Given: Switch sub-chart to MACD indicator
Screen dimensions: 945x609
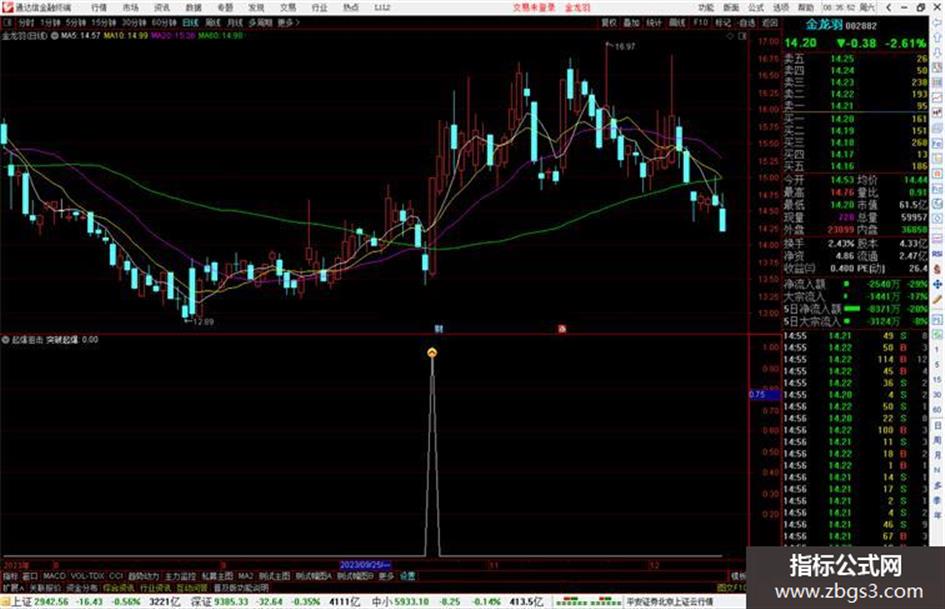Looking at the screenshot, I should 54,576.
